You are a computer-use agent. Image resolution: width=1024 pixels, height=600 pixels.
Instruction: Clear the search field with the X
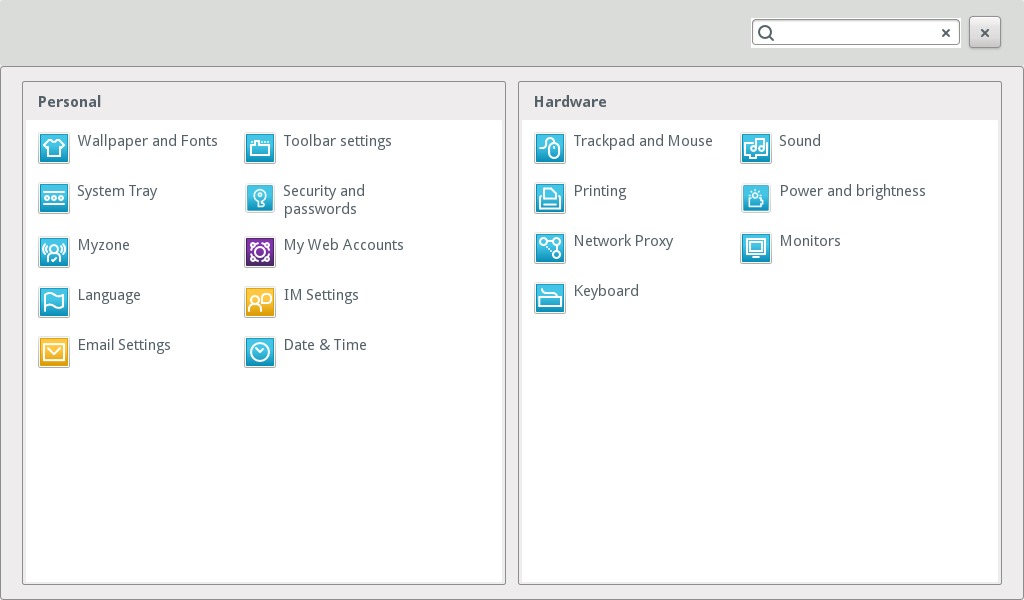(946, 33)
